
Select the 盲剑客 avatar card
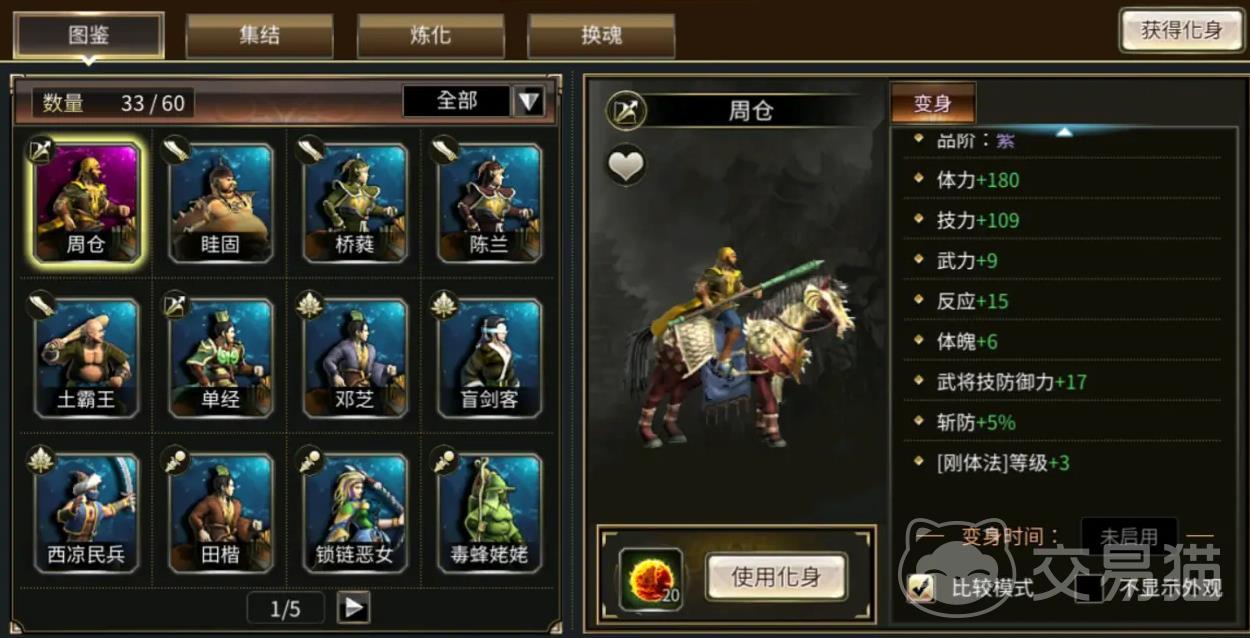tap(489, 358)
